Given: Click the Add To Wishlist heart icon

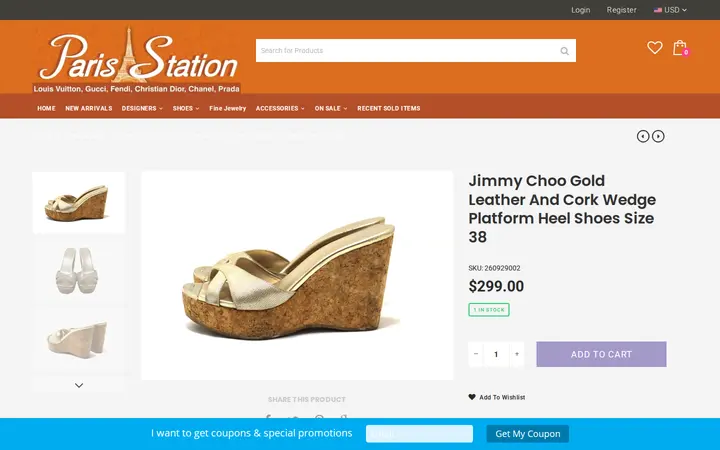Looking at the screenshot, I should pos(472,397).
